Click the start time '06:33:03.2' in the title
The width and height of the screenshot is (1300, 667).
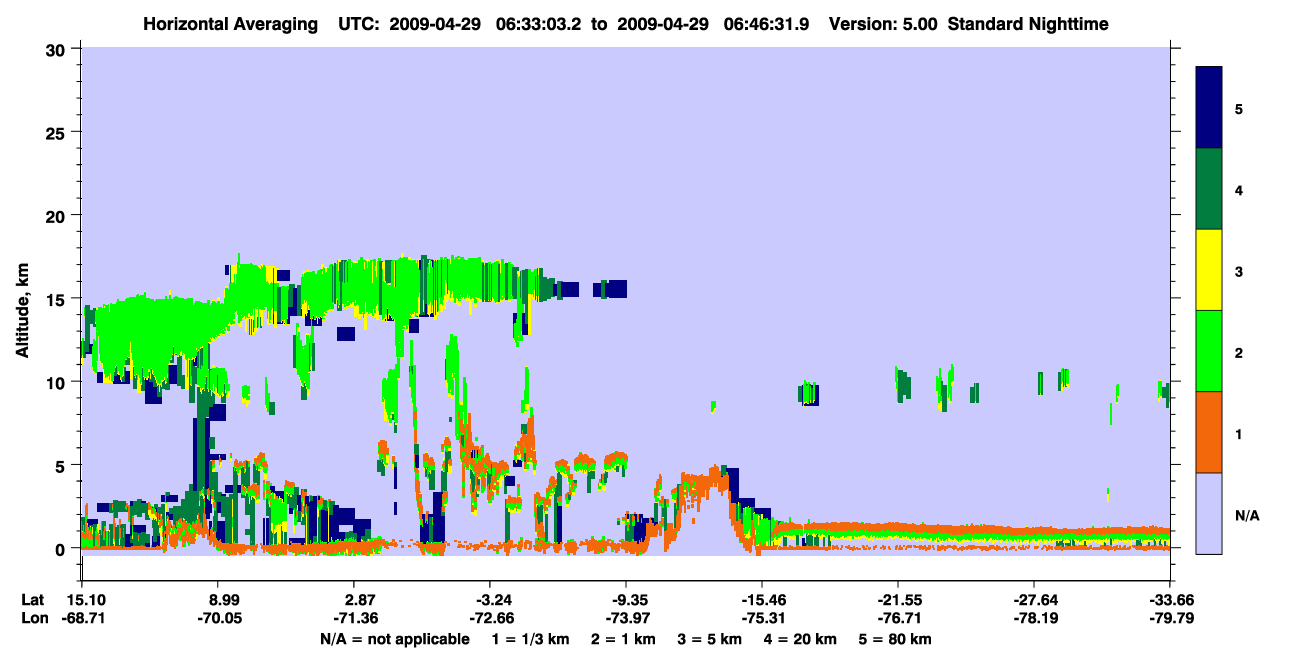pyautogui.click(x=541, y=23)
